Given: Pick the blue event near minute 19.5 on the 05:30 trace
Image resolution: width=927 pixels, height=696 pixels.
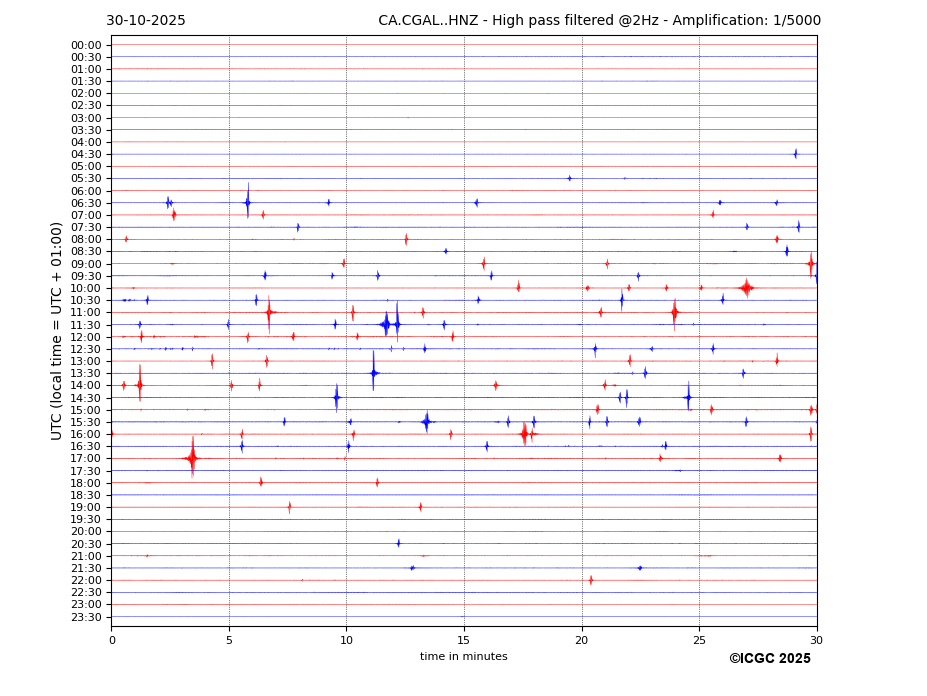Looking at the screenshot, I should coord(570,178).
